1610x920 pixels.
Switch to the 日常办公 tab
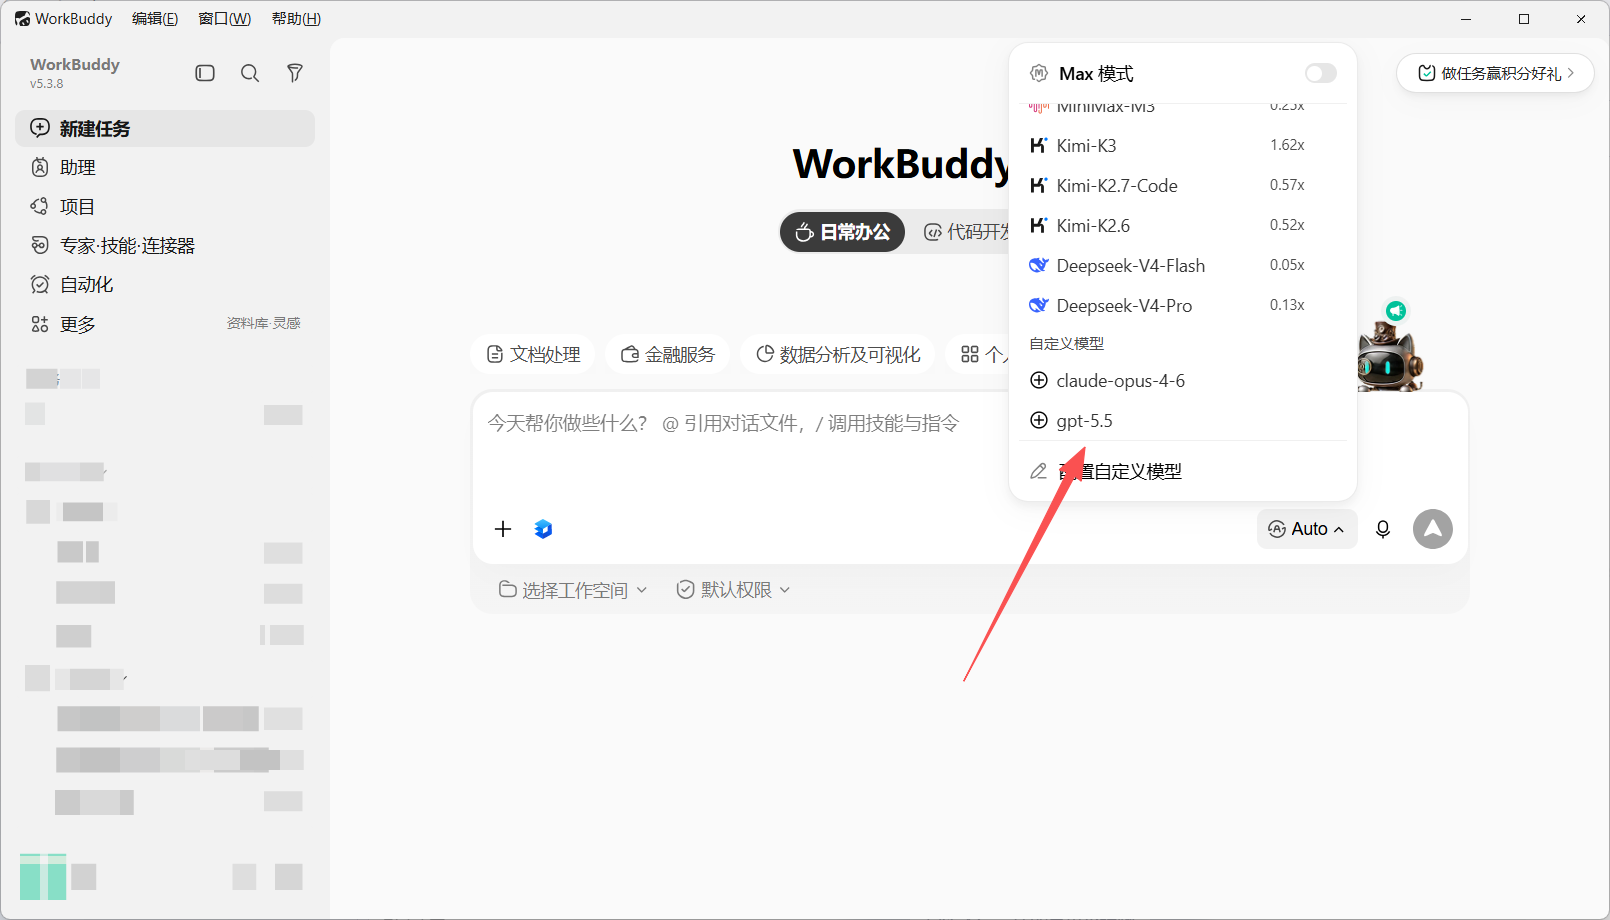(842, 232)
